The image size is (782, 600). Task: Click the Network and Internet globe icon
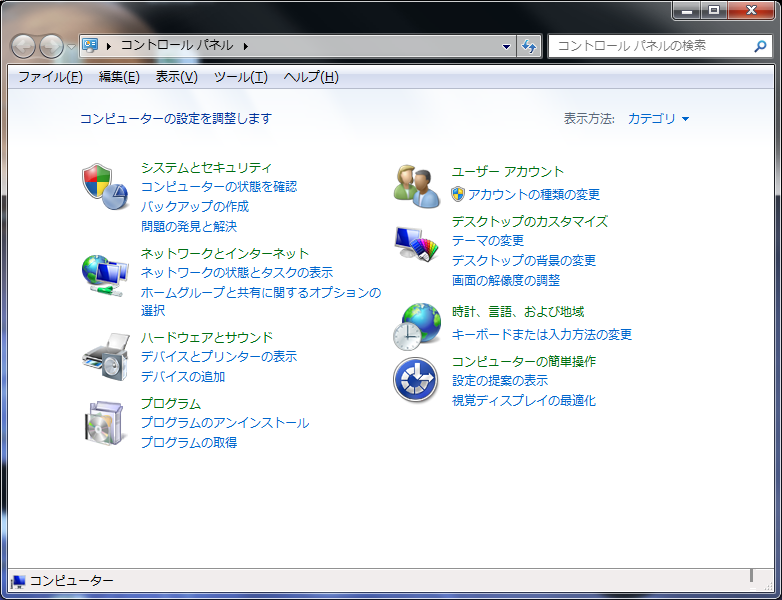point(104,273)
